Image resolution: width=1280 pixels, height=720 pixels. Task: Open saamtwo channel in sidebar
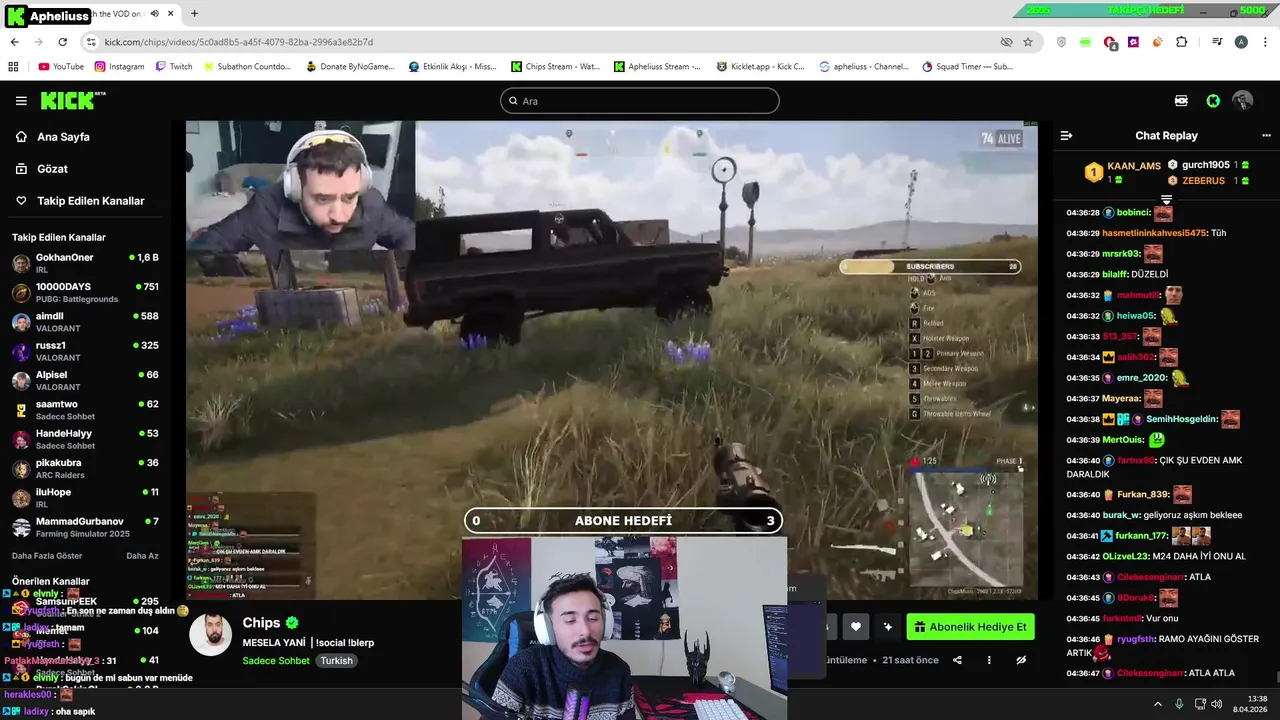tap(85, 410)
